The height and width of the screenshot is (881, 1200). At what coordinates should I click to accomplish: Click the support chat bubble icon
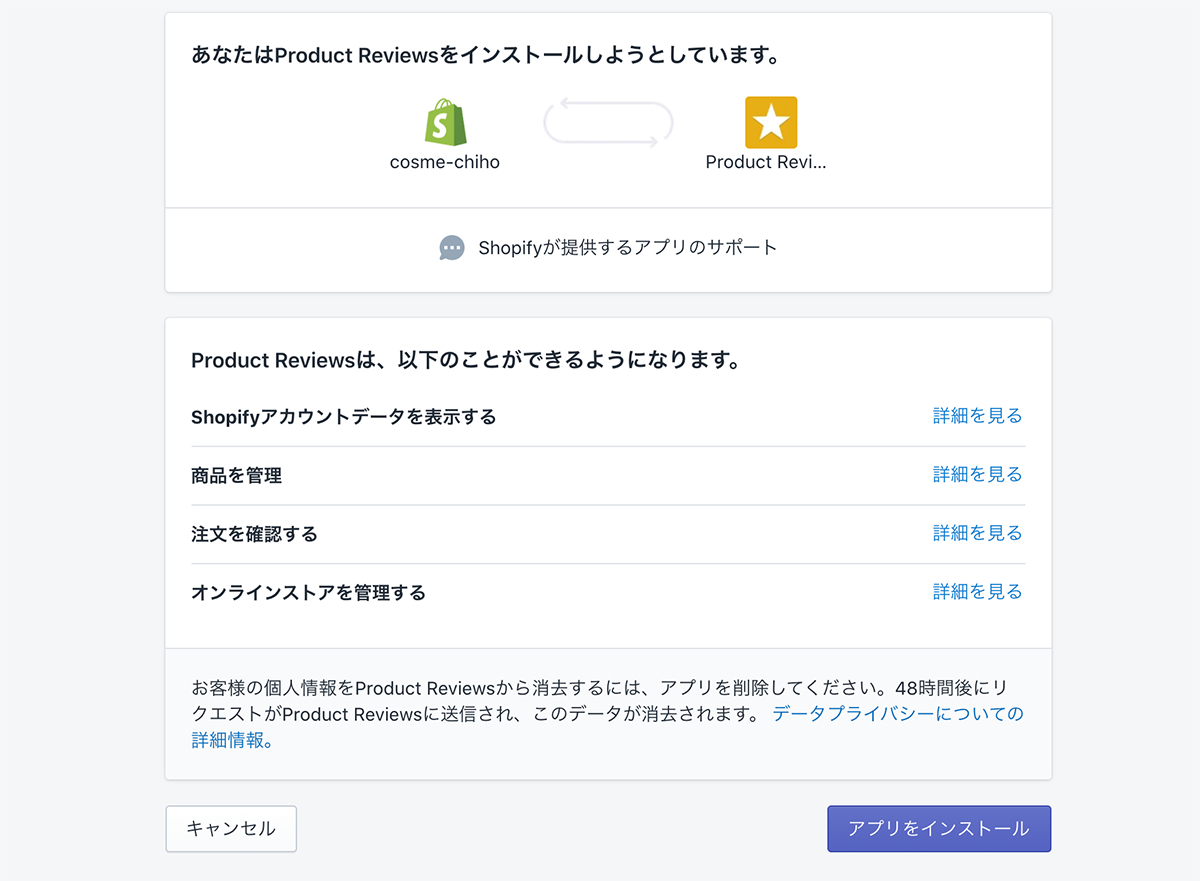[452, 248]
